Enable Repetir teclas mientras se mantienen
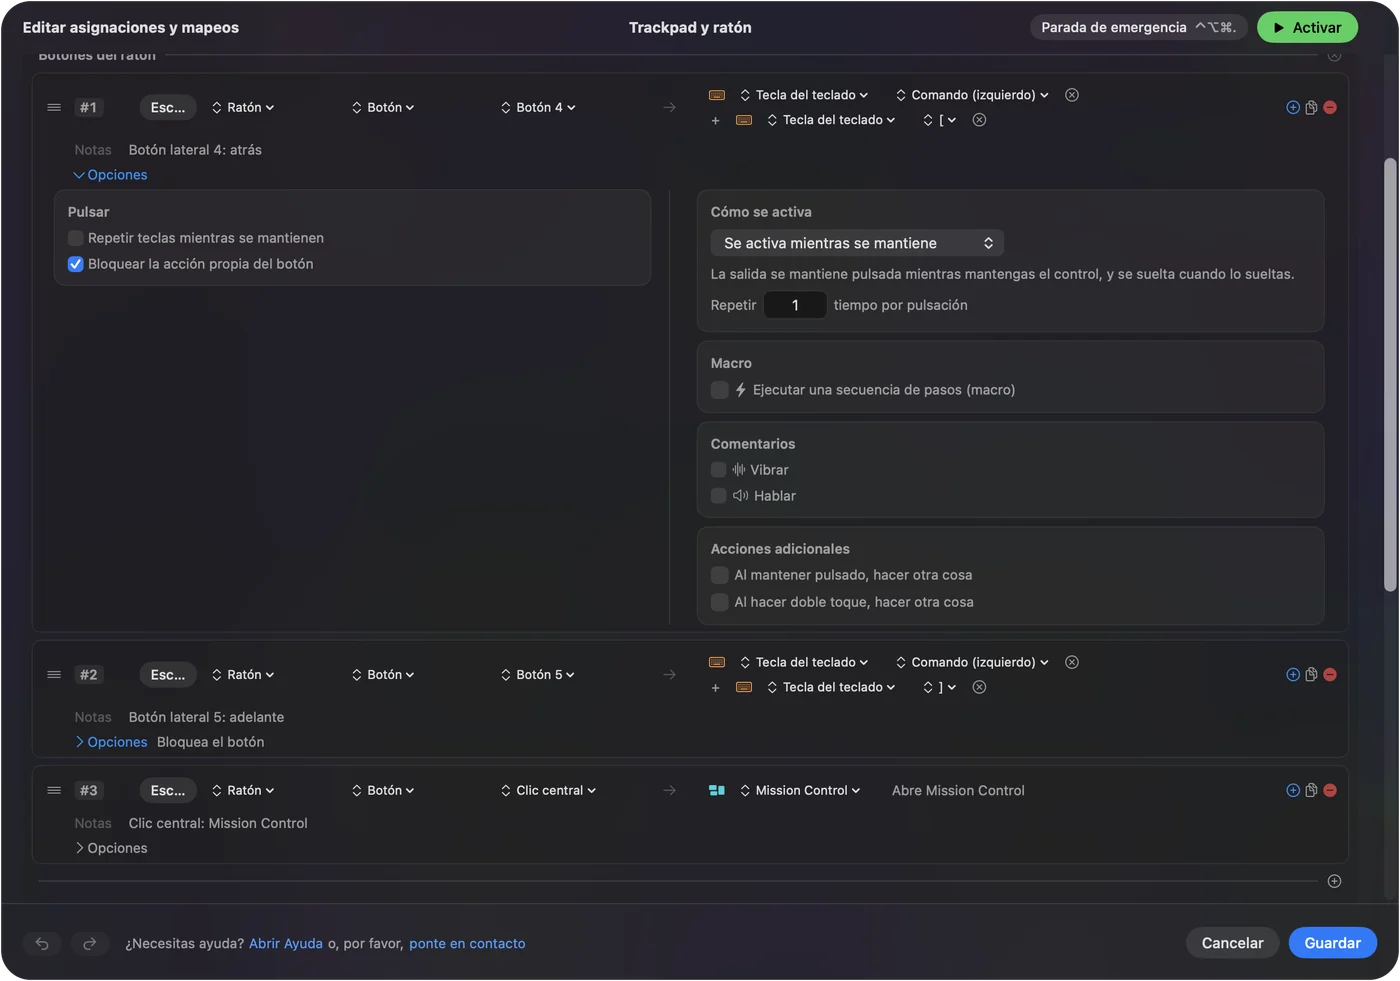The width and height of the screenshot is (1400, 981). tap(75, 238)
